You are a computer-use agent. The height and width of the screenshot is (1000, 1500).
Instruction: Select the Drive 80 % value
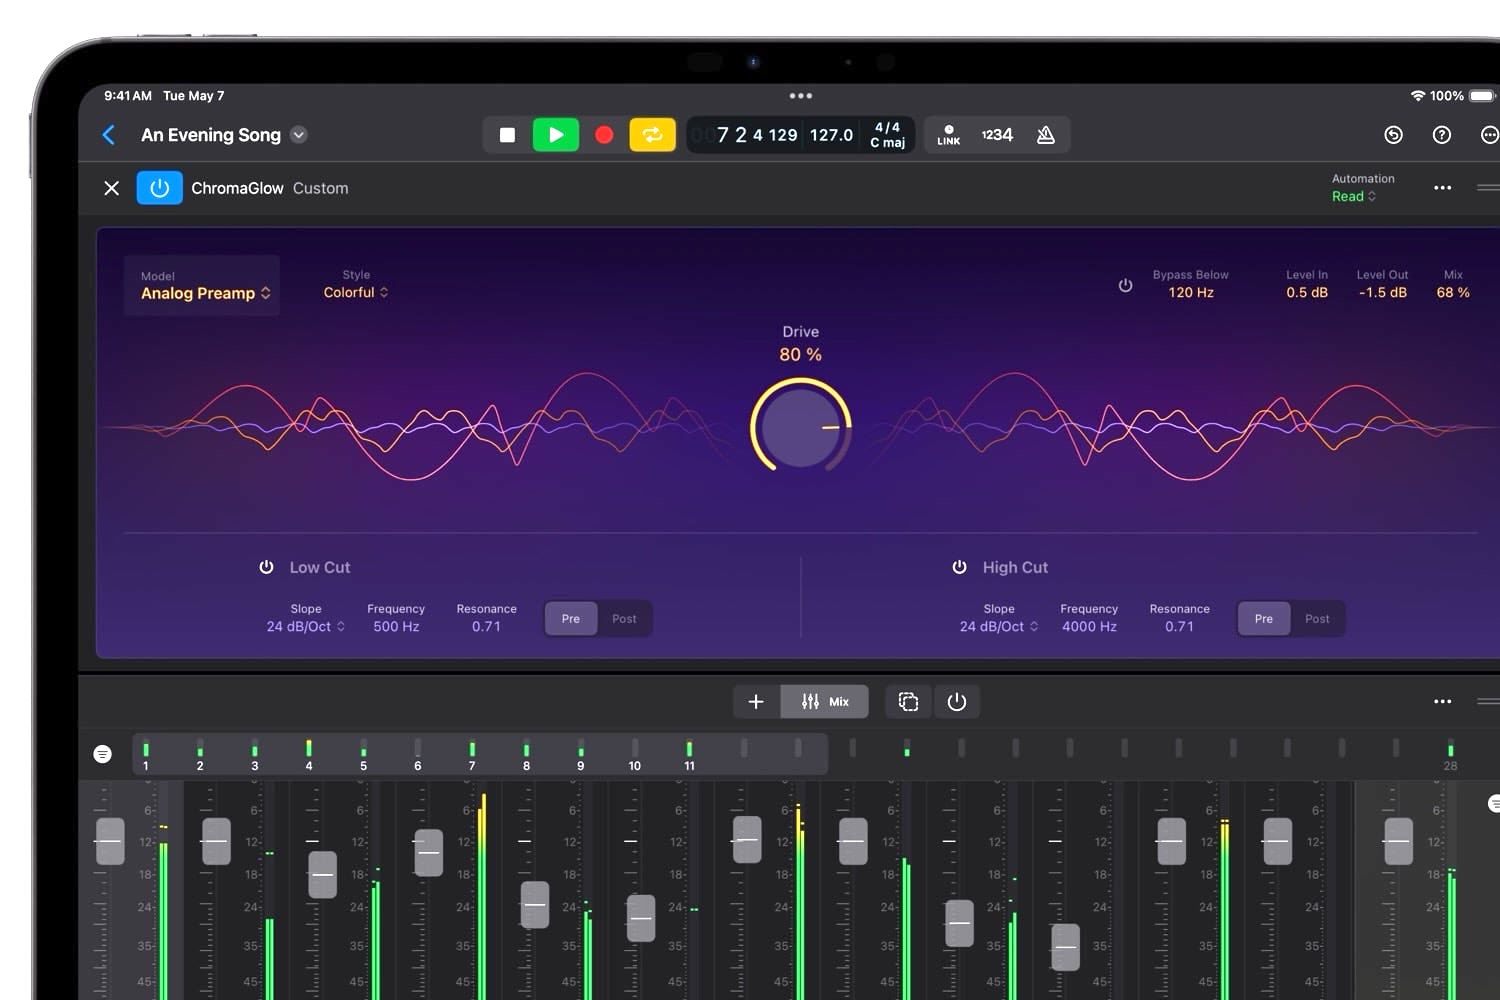[x=800, y=355]
